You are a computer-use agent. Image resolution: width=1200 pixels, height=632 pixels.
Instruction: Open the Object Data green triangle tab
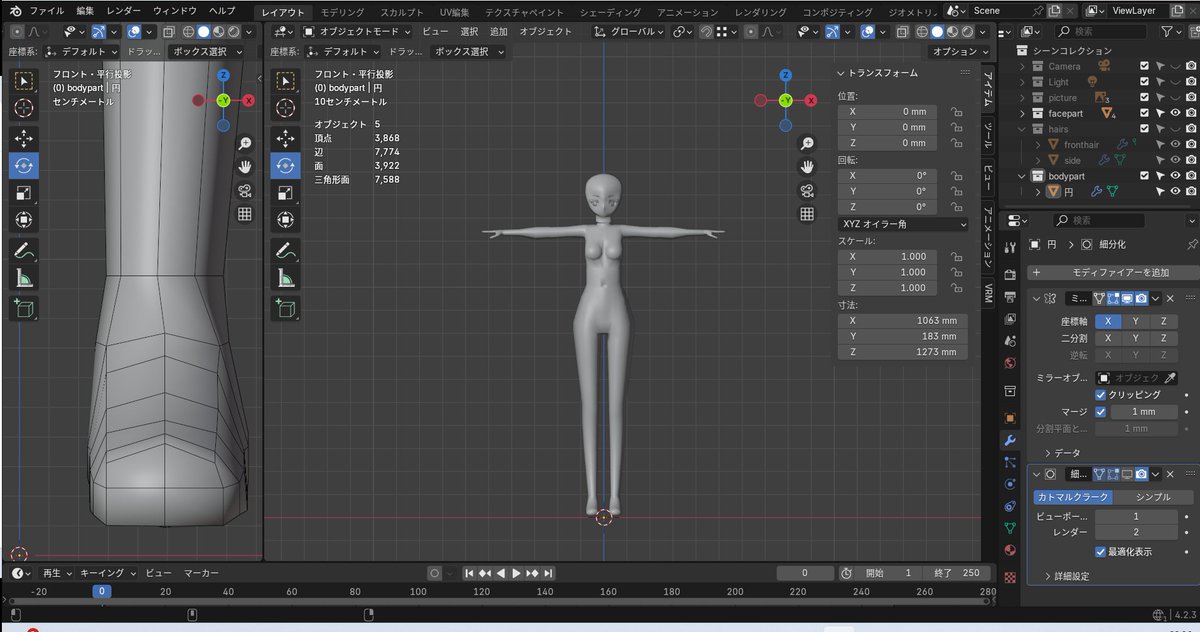tap(1010, 528)
